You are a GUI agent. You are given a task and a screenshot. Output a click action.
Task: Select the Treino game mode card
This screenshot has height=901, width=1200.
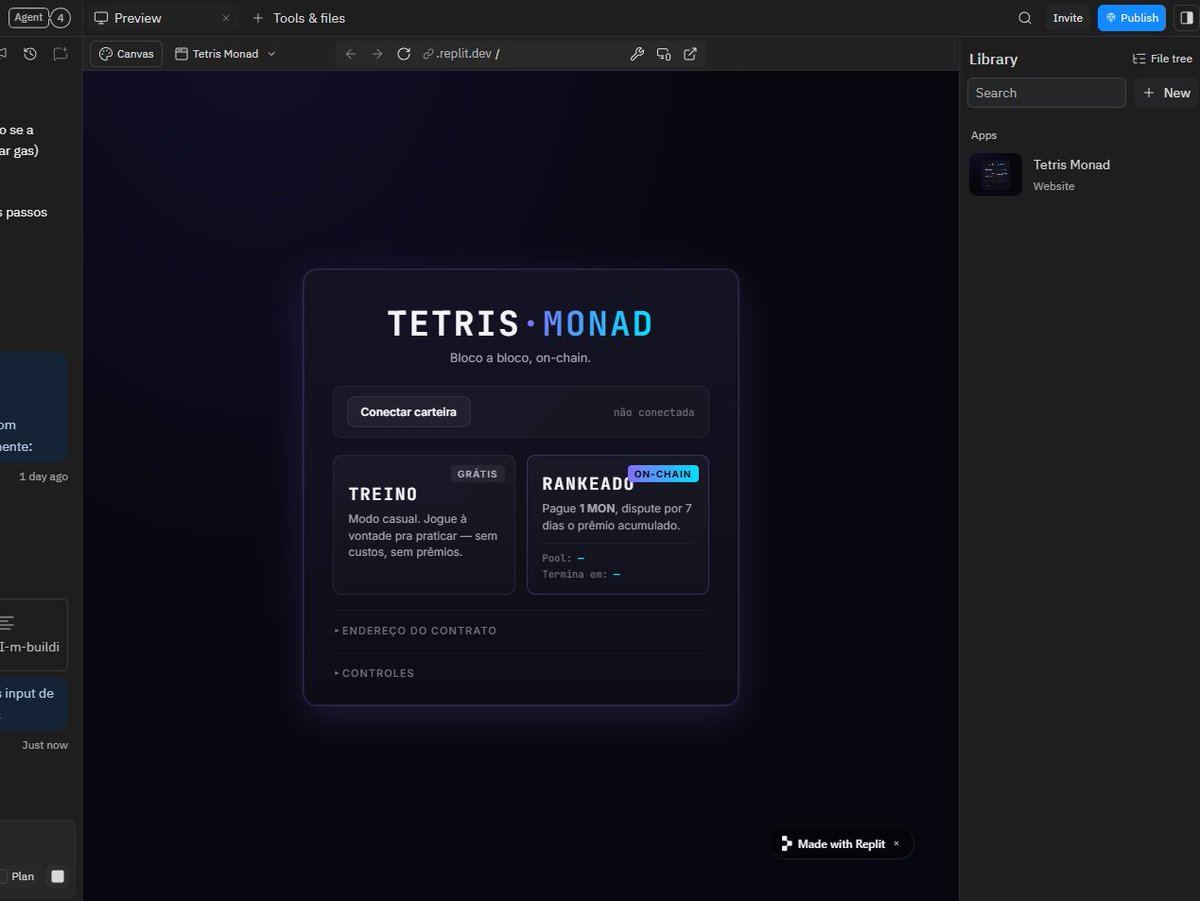click(x=424, y=525)
